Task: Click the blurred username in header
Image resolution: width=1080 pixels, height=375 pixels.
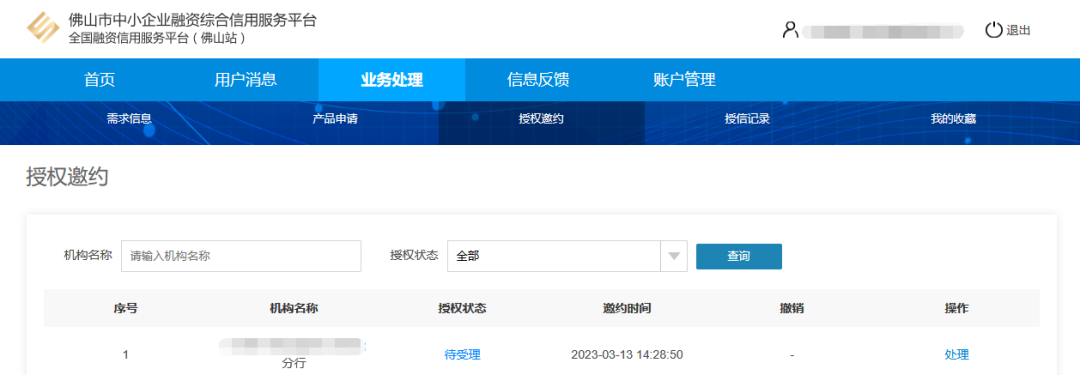Action: pyautogui.click(x=882, y=31)
